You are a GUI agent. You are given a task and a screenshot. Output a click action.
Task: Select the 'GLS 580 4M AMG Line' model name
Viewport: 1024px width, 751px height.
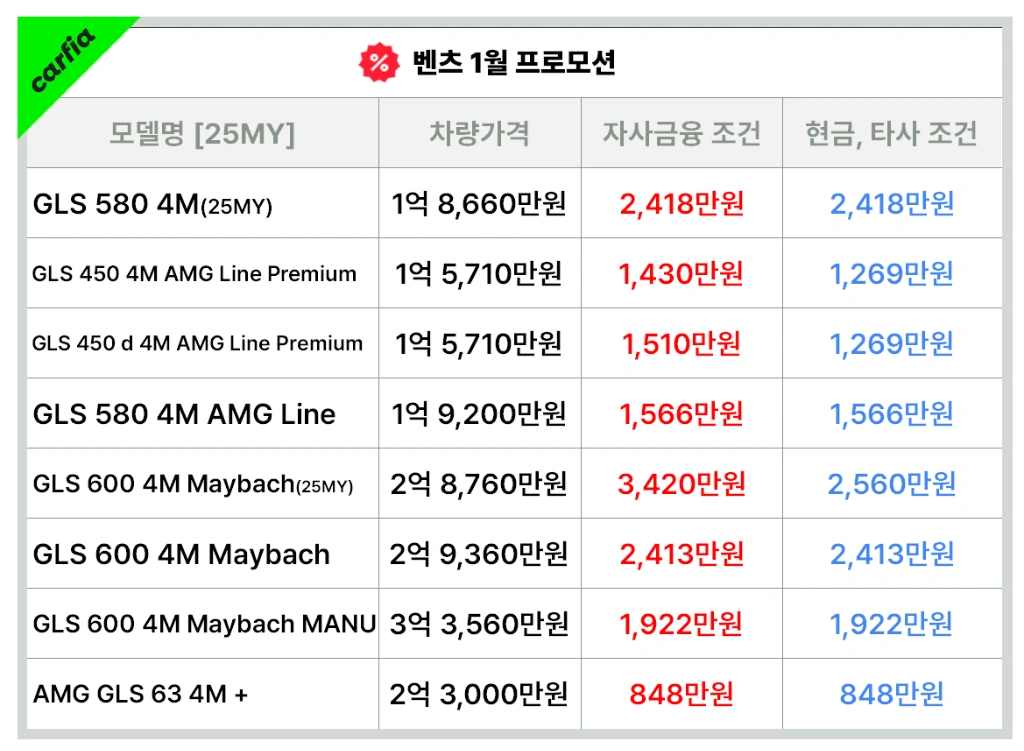pos(184,414)
